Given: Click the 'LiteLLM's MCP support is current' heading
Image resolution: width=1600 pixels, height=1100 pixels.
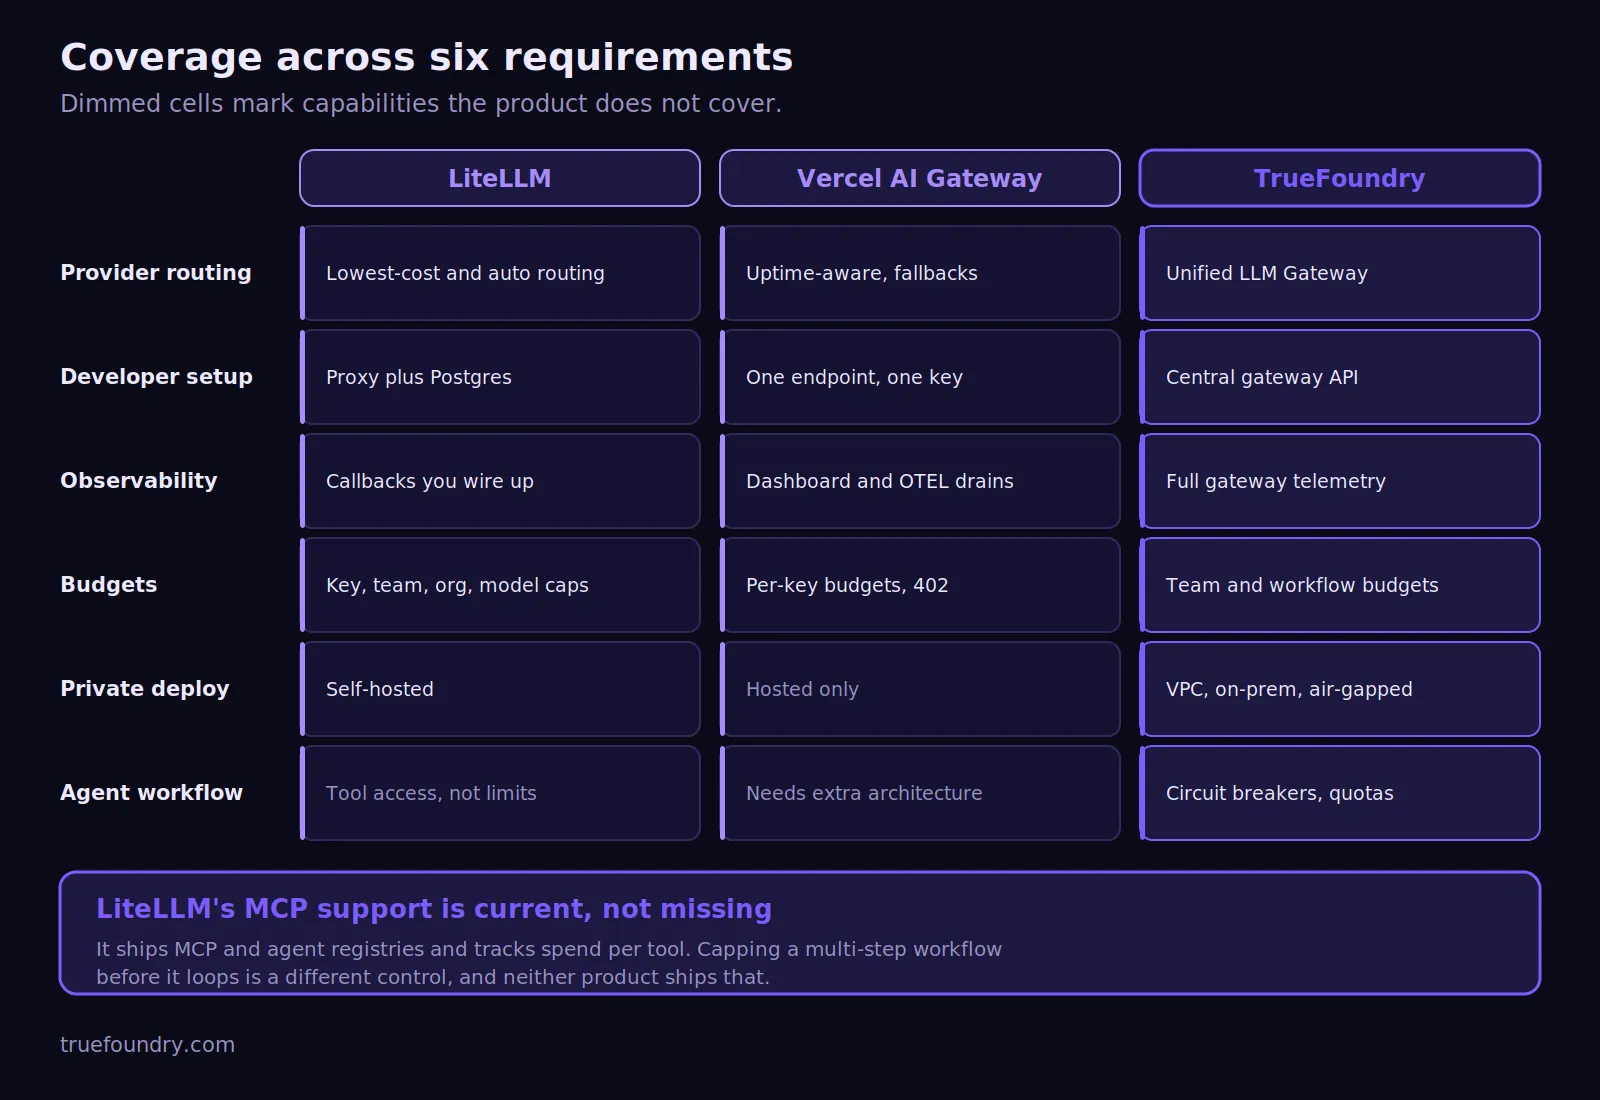Looking at the screenshot, I should point(434,909).
